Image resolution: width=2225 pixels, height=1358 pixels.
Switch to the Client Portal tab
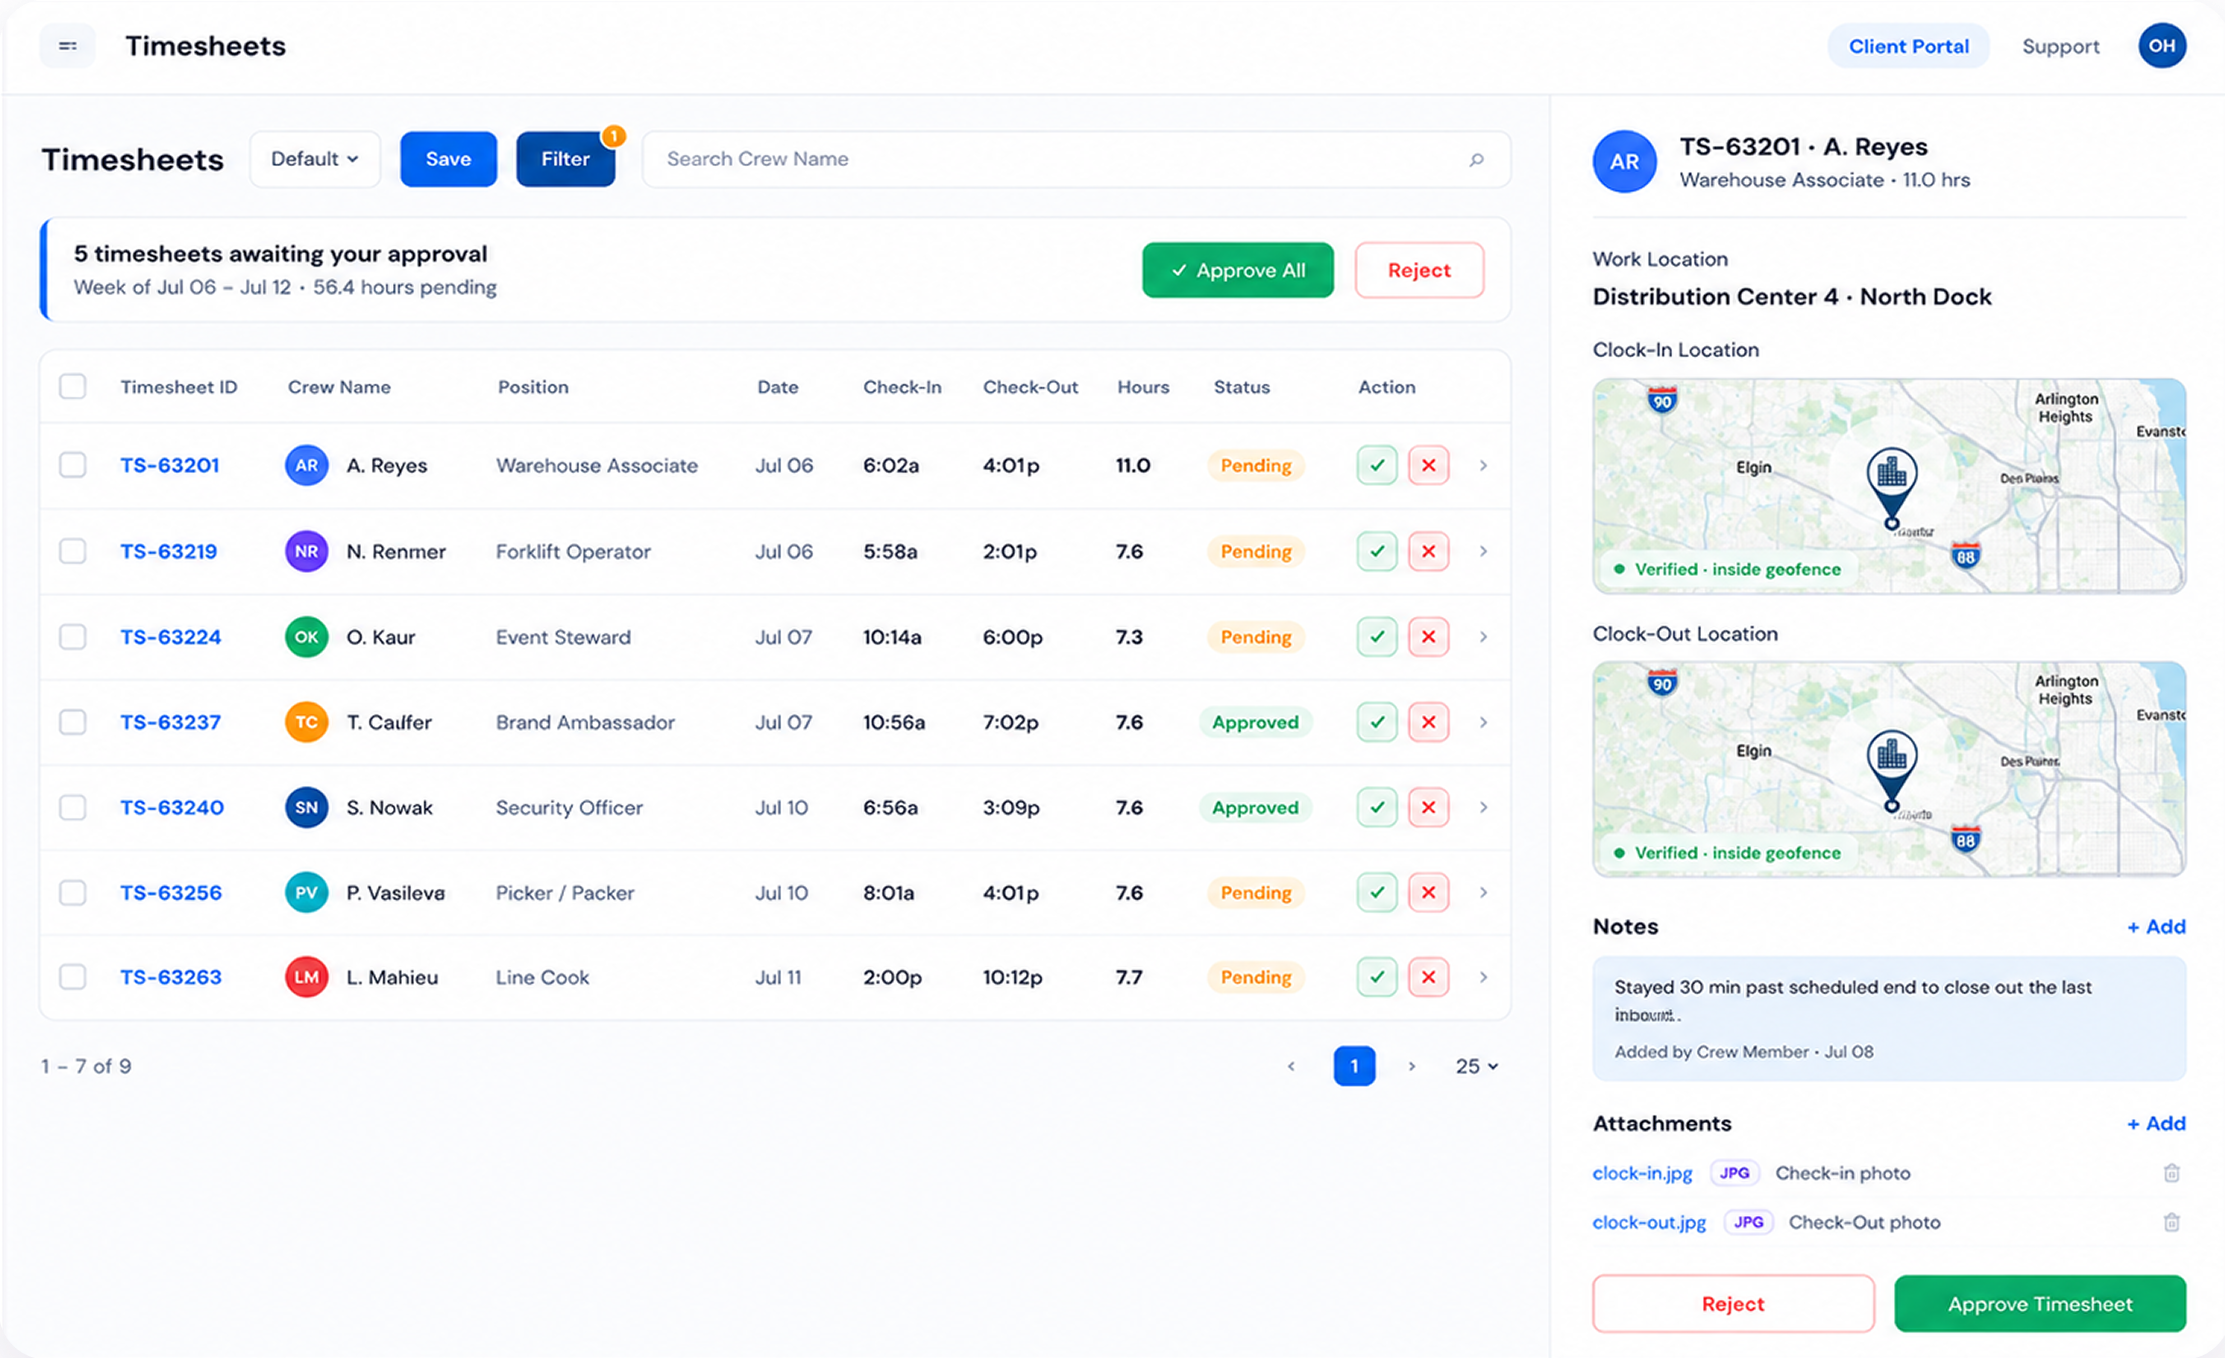click(1908, 46)
